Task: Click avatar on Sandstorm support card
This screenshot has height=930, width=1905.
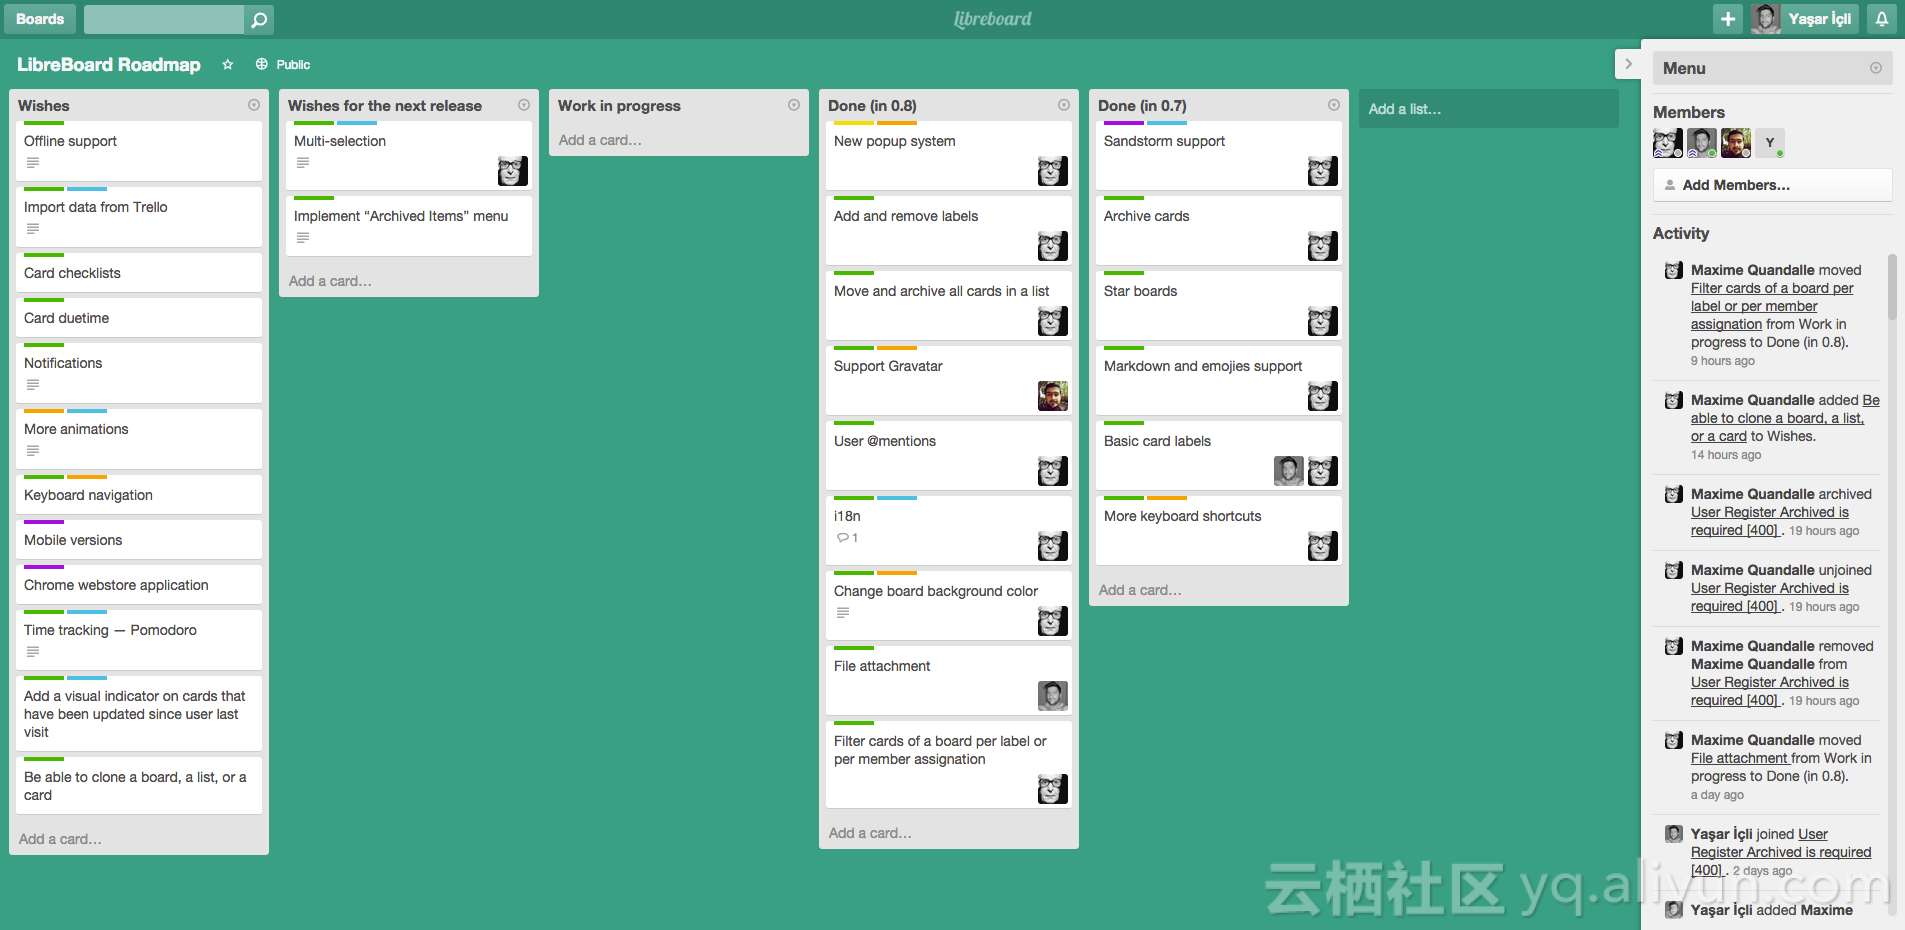Action: (1323, 171)
